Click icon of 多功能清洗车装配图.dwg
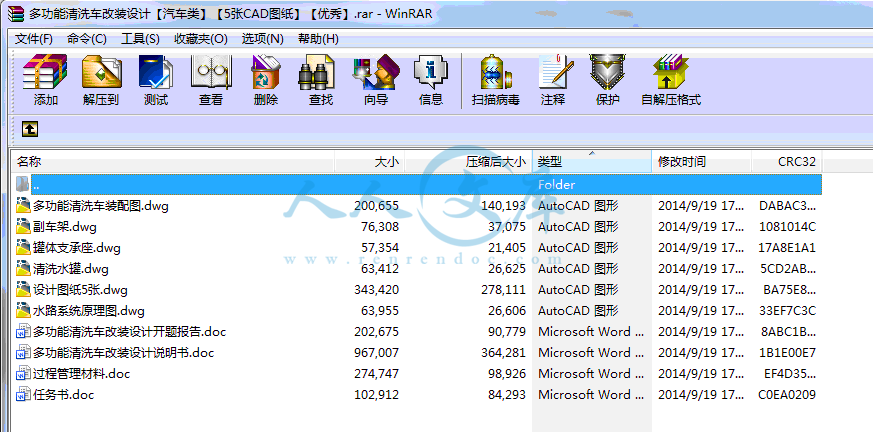873x432 pixels. [23, 205]
